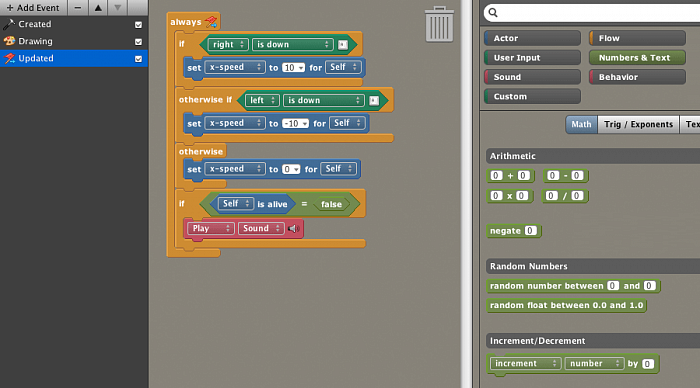700x388 pixels.
Task: Open the increment dropdown in the palette
Action: 525,363
